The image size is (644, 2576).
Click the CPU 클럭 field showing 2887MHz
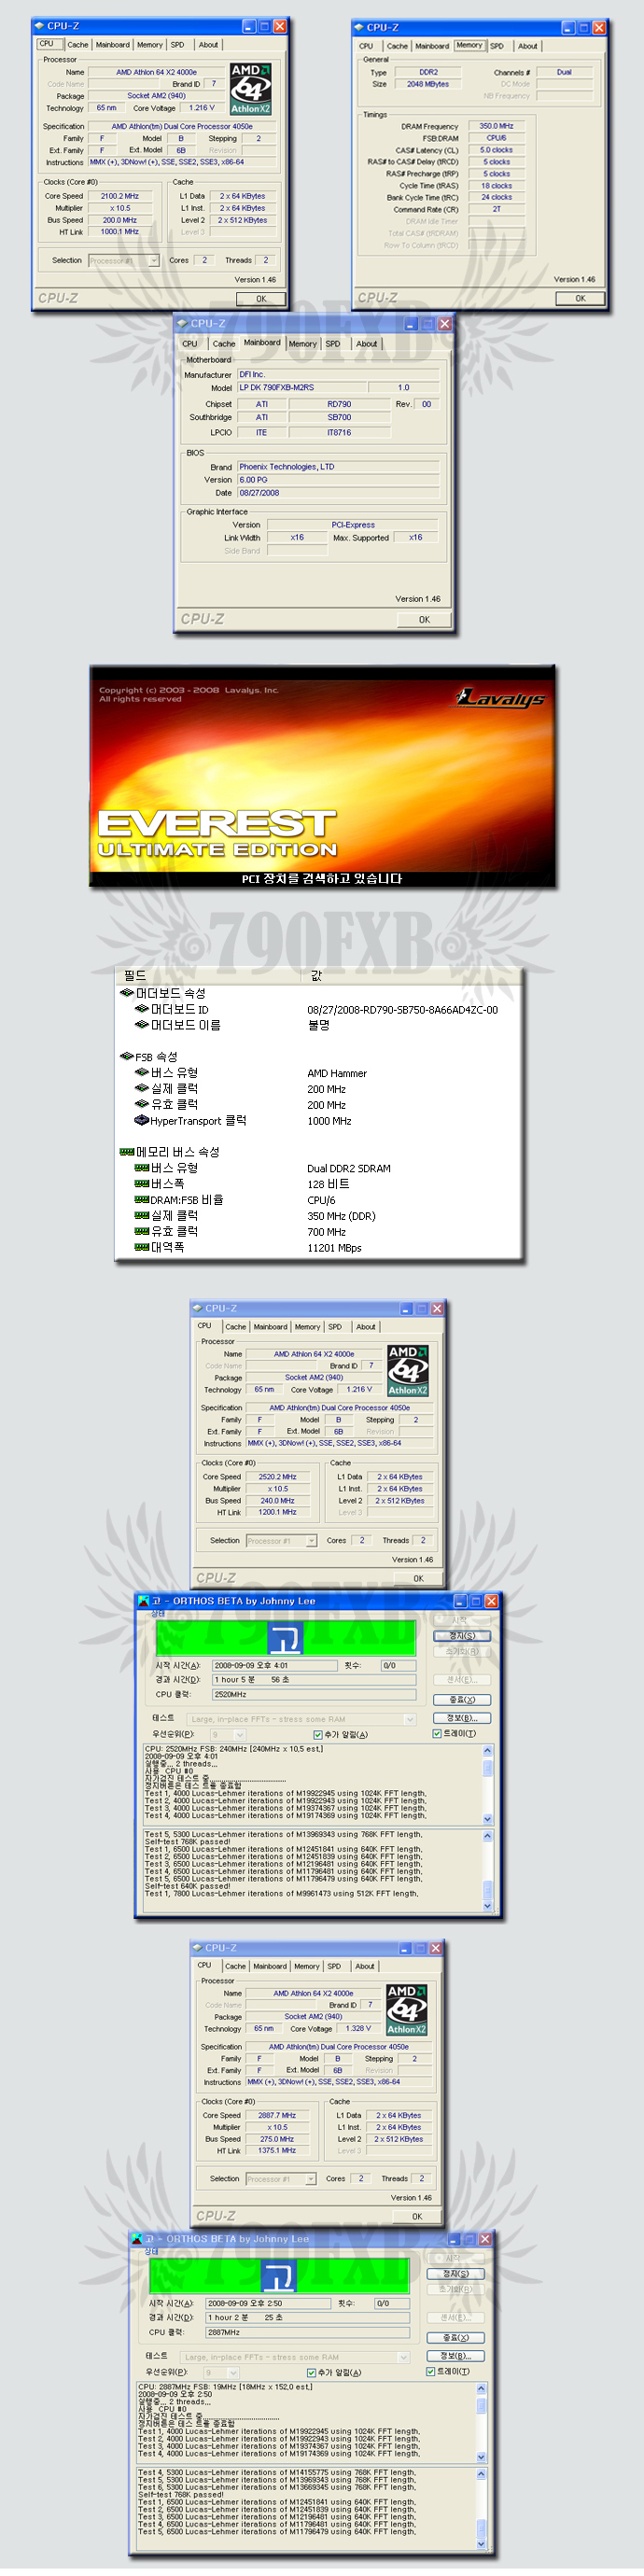[x=308, y=2332]
